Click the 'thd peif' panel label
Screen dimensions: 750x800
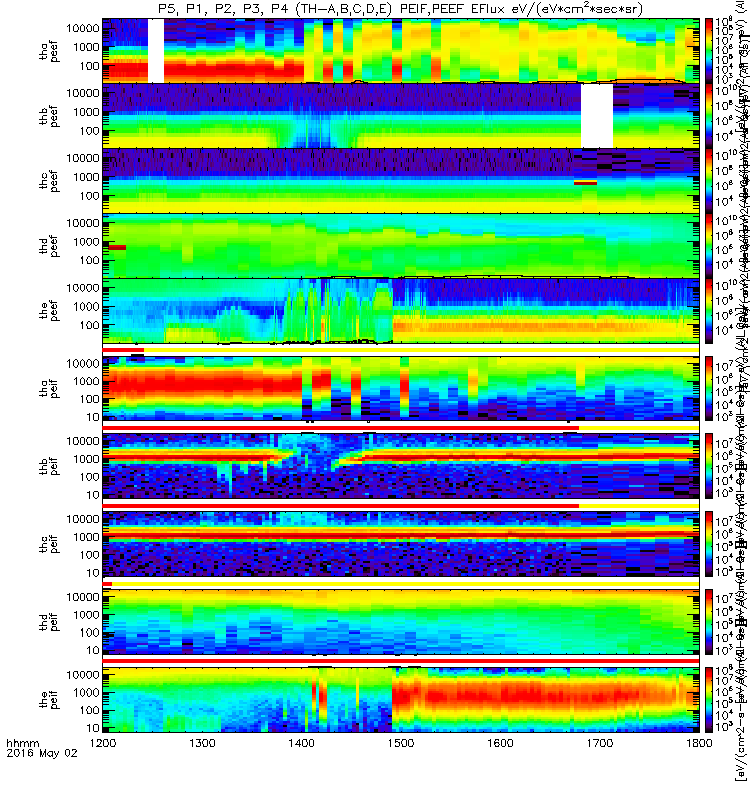click(x=49, y=622)
